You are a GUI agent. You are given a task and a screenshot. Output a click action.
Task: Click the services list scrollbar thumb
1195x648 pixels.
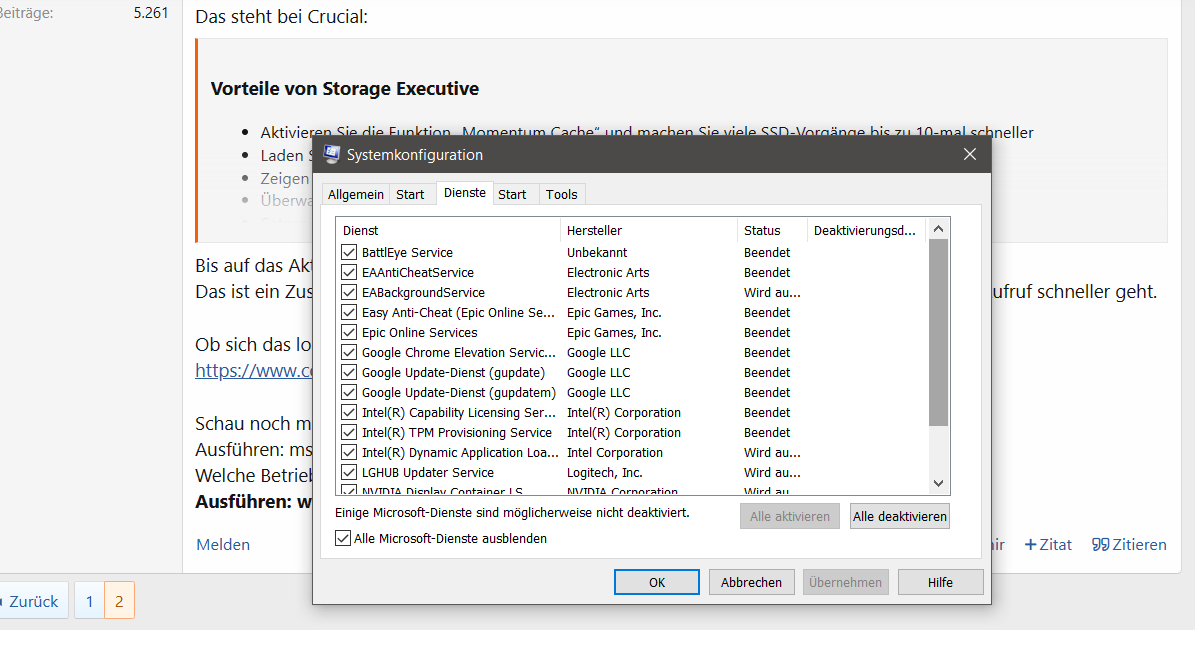click(x=938, y=332)
